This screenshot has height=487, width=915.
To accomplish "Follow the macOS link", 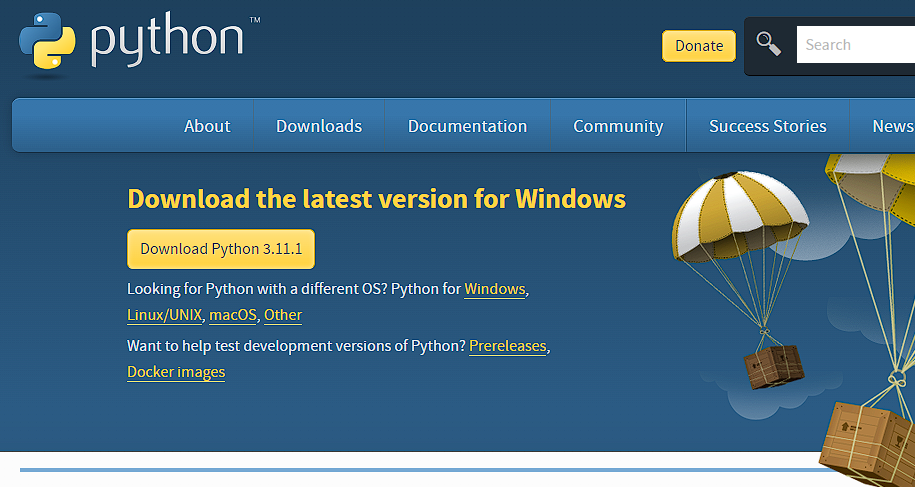I will 233,315.
